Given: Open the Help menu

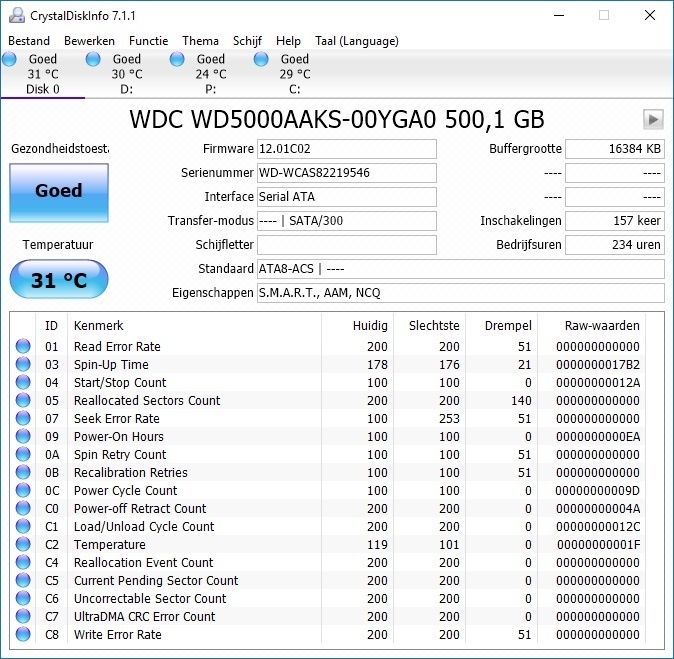Looking at the screenshot, I should pos(288,41).
